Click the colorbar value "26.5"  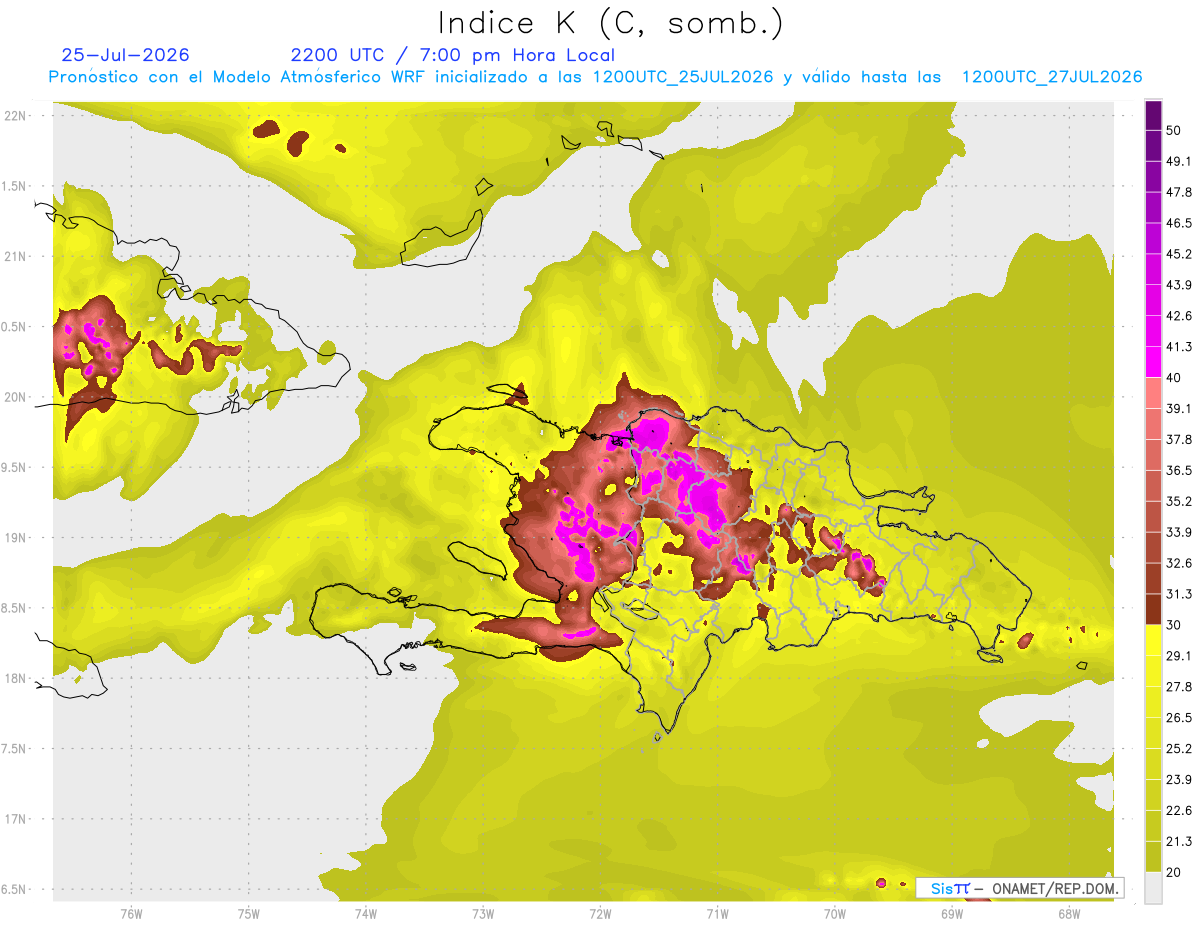1178,718
